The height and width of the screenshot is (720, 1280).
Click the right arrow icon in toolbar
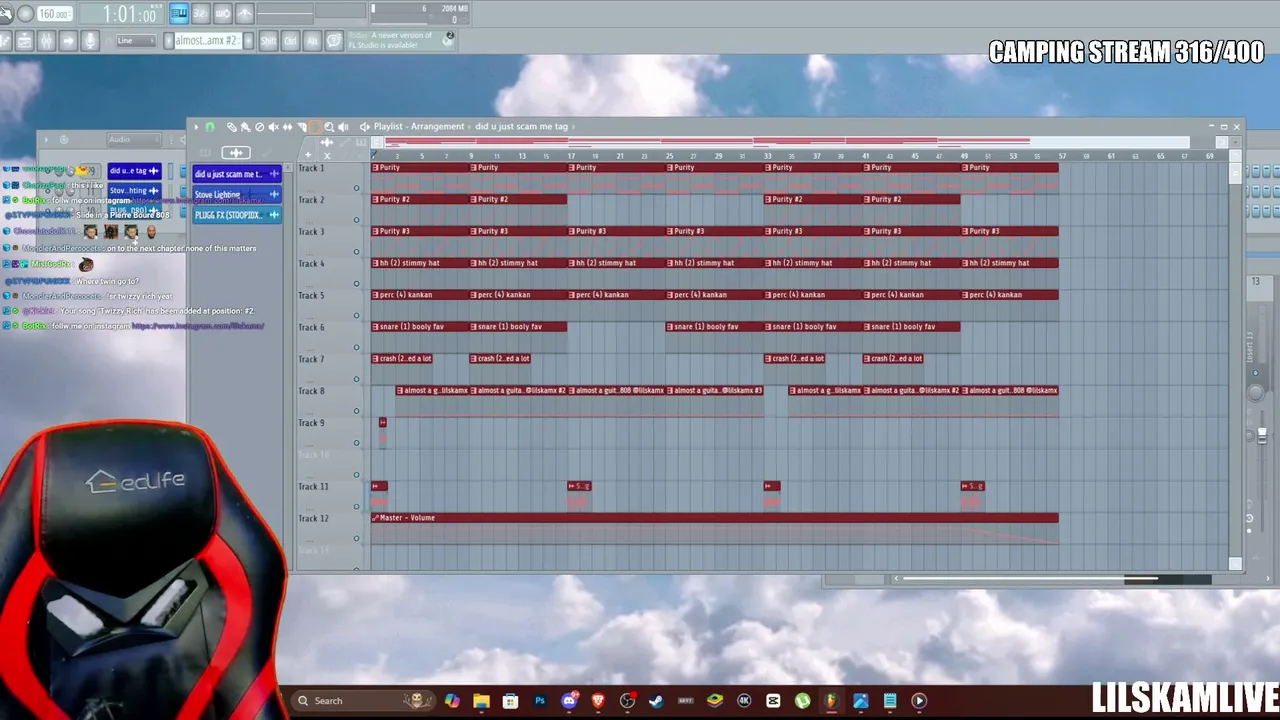(68, 41)
